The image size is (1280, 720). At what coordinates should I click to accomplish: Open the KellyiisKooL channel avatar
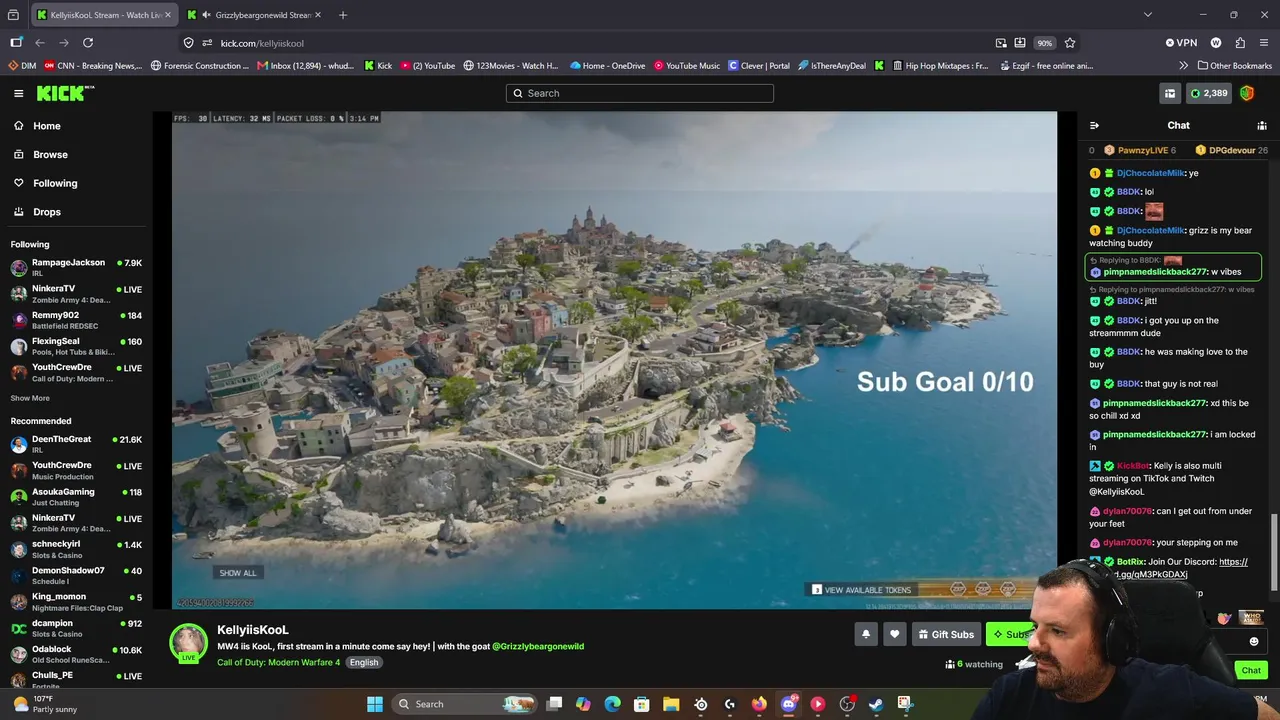(188, 643)
